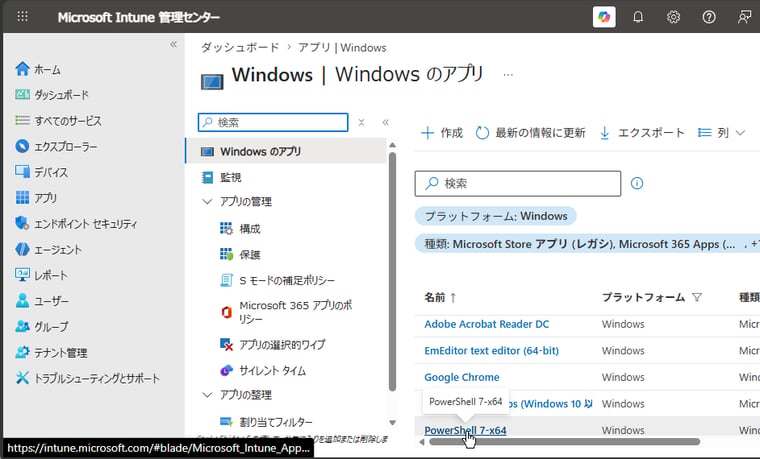Screen dimensions: 760x459
Task: Click the info icon beside search
Action: [637, 183]
